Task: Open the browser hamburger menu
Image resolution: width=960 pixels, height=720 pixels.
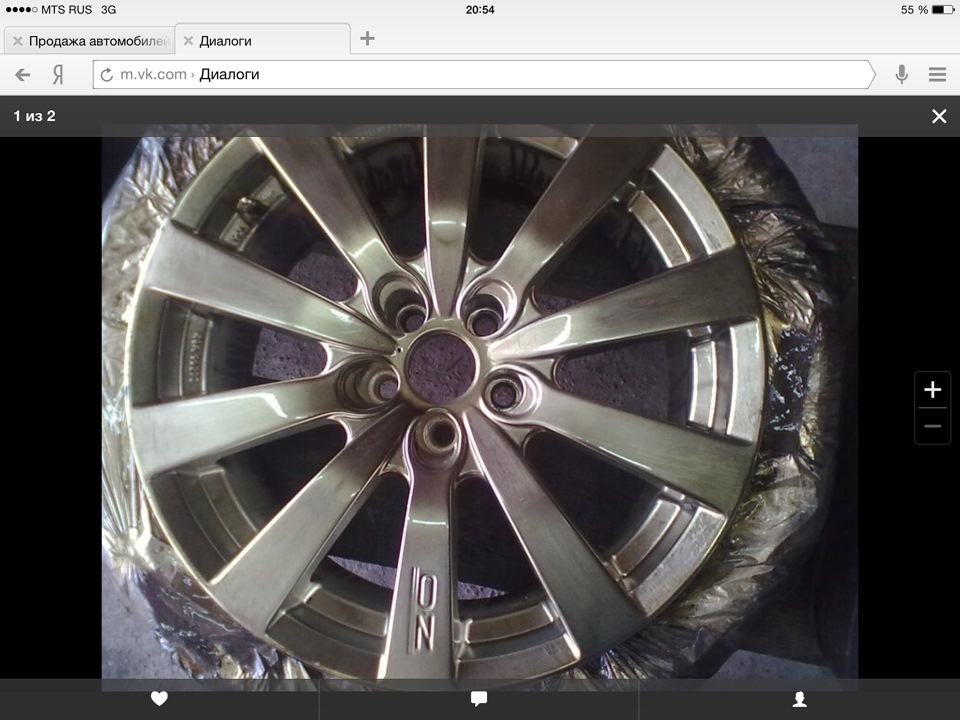Action: 937,74
